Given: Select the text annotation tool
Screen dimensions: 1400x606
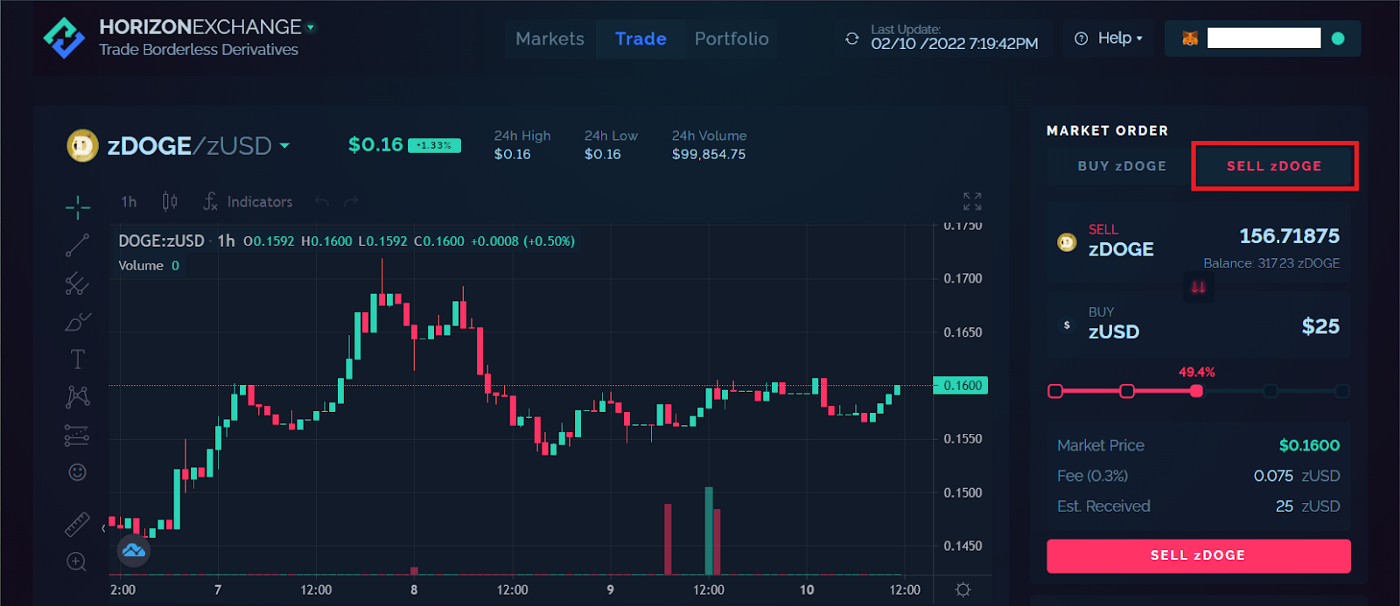Looking at the screenshot, I should coord(78,359).
